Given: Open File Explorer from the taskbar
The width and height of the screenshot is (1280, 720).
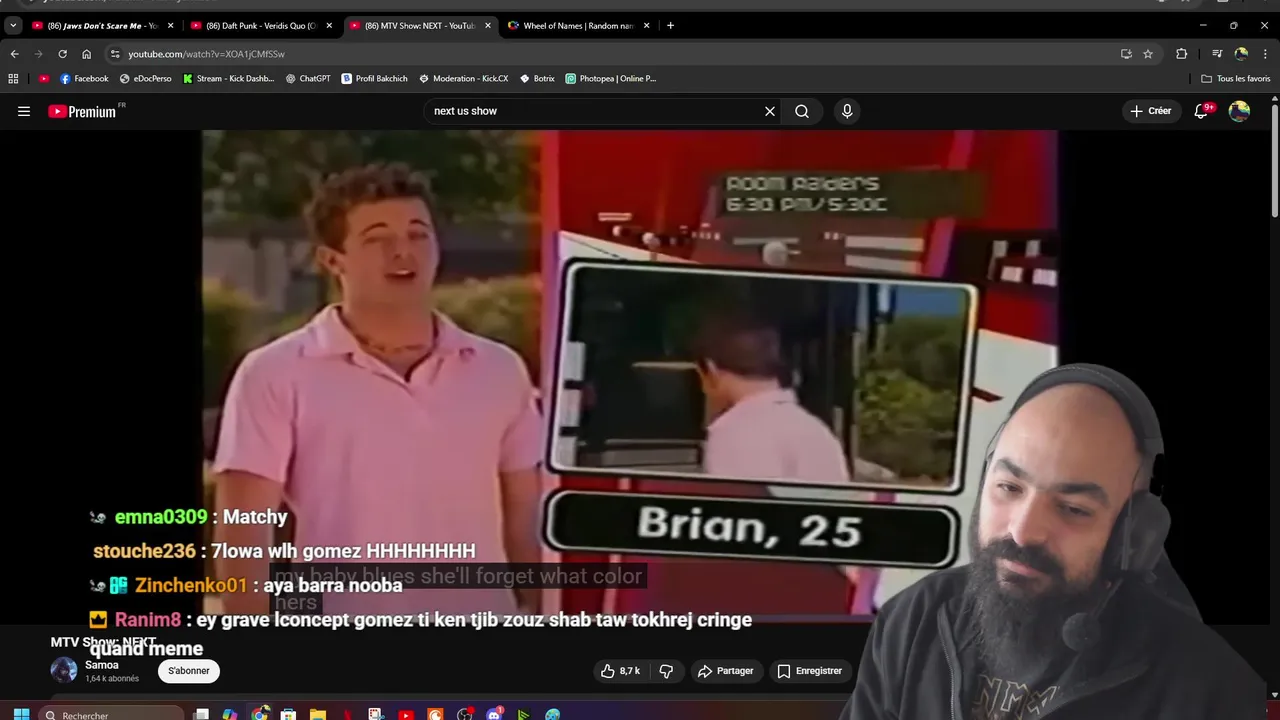Looking at the screenshot, I should [318, 715].
